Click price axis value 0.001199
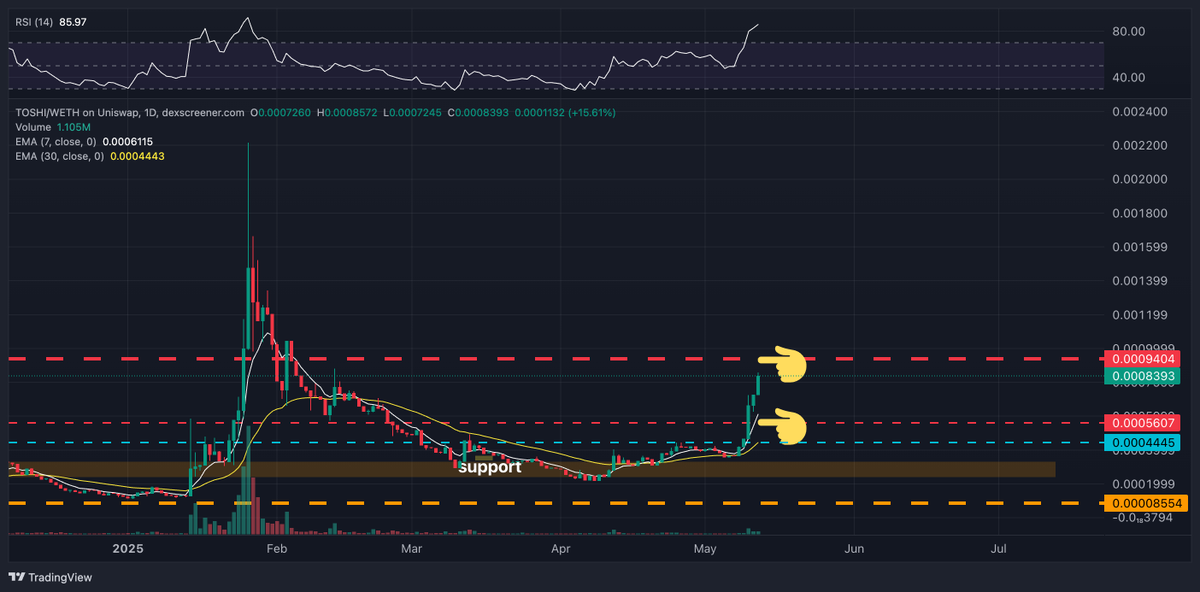 1139,315
